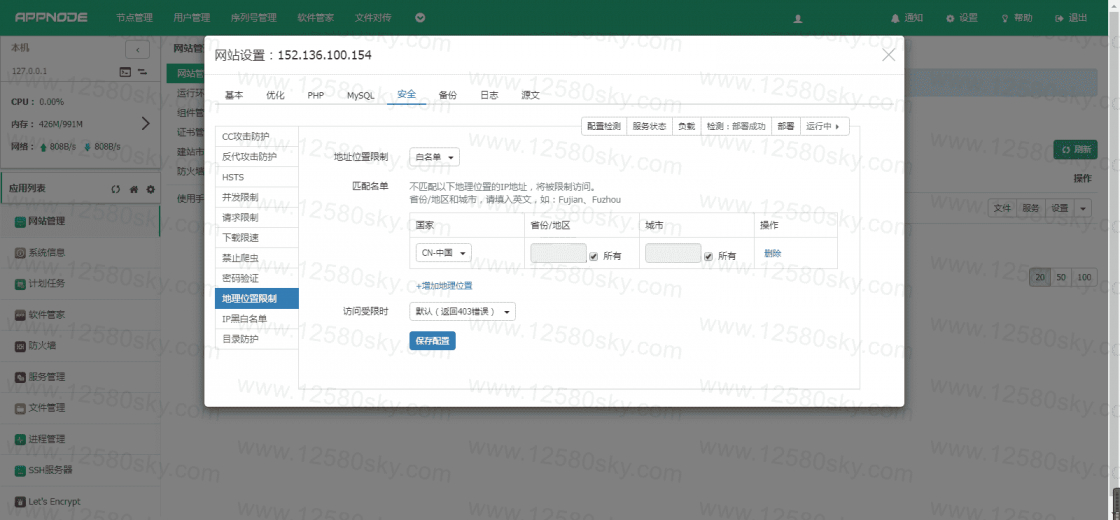
Task: Open 软件管家 in the app list sidebar
Action: coord(80,314)
